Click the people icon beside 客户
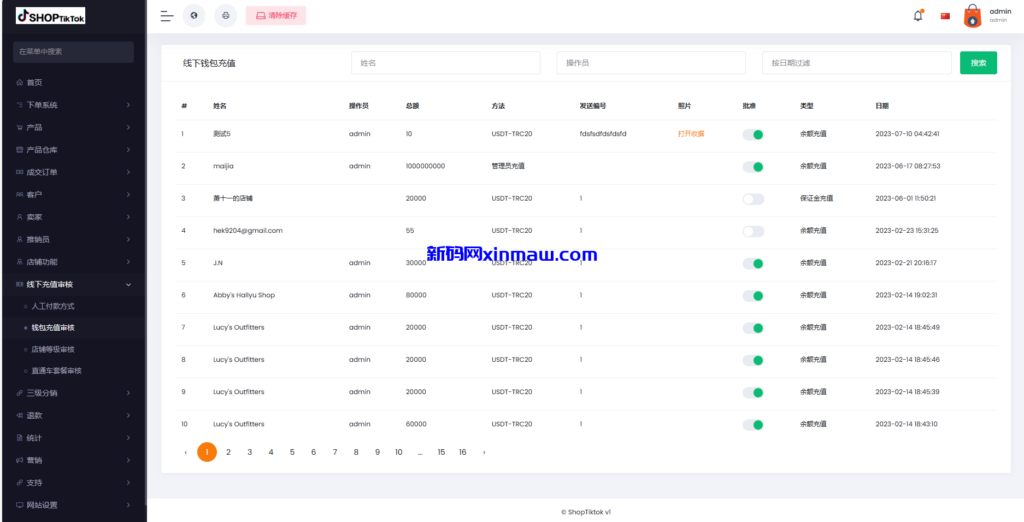 tap(20, 195)
